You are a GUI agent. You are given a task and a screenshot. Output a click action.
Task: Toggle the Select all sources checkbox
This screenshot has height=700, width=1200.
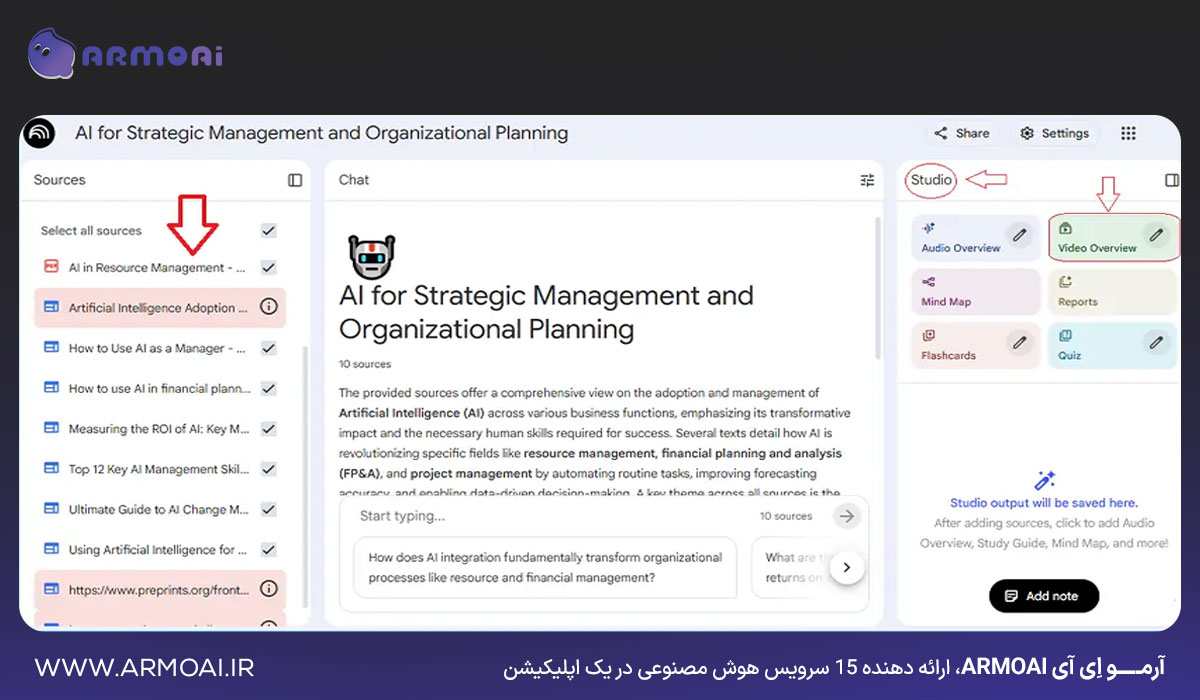268,231
